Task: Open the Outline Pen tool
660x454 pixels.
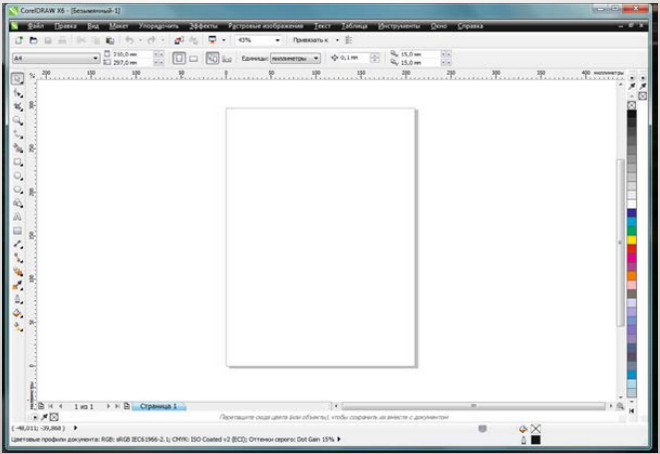Action: [18, 299]
